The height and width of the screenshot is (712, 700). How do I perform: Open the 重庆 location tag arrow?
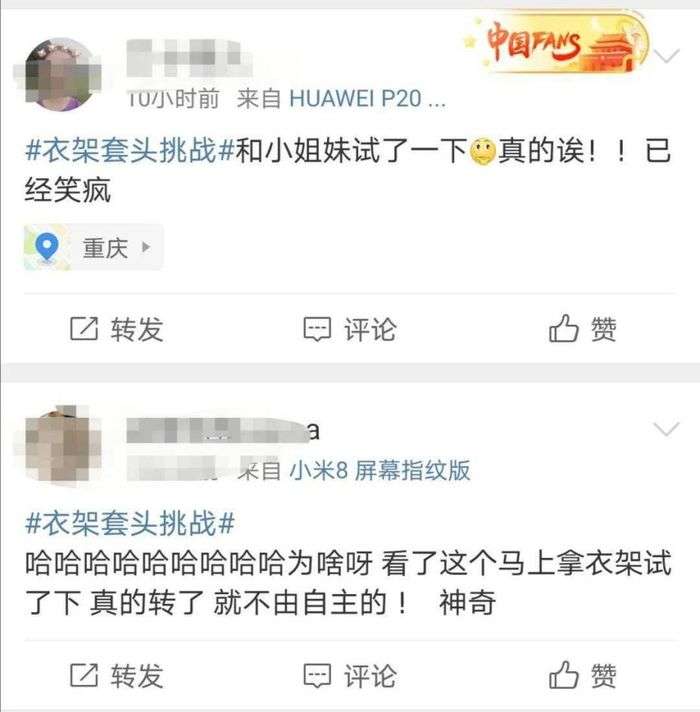[x=146, y=247]
